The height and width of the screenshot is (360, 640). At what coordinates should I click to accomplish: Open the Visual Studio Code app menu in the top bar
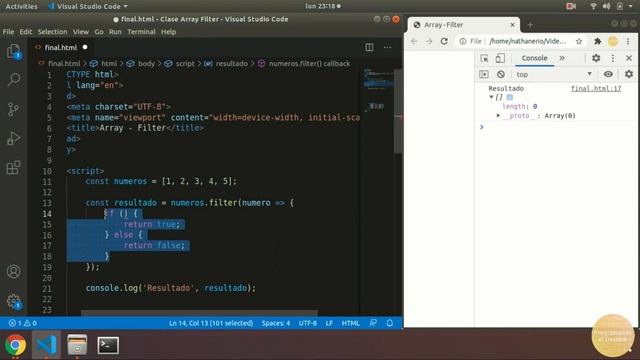[x=88, y=6]
